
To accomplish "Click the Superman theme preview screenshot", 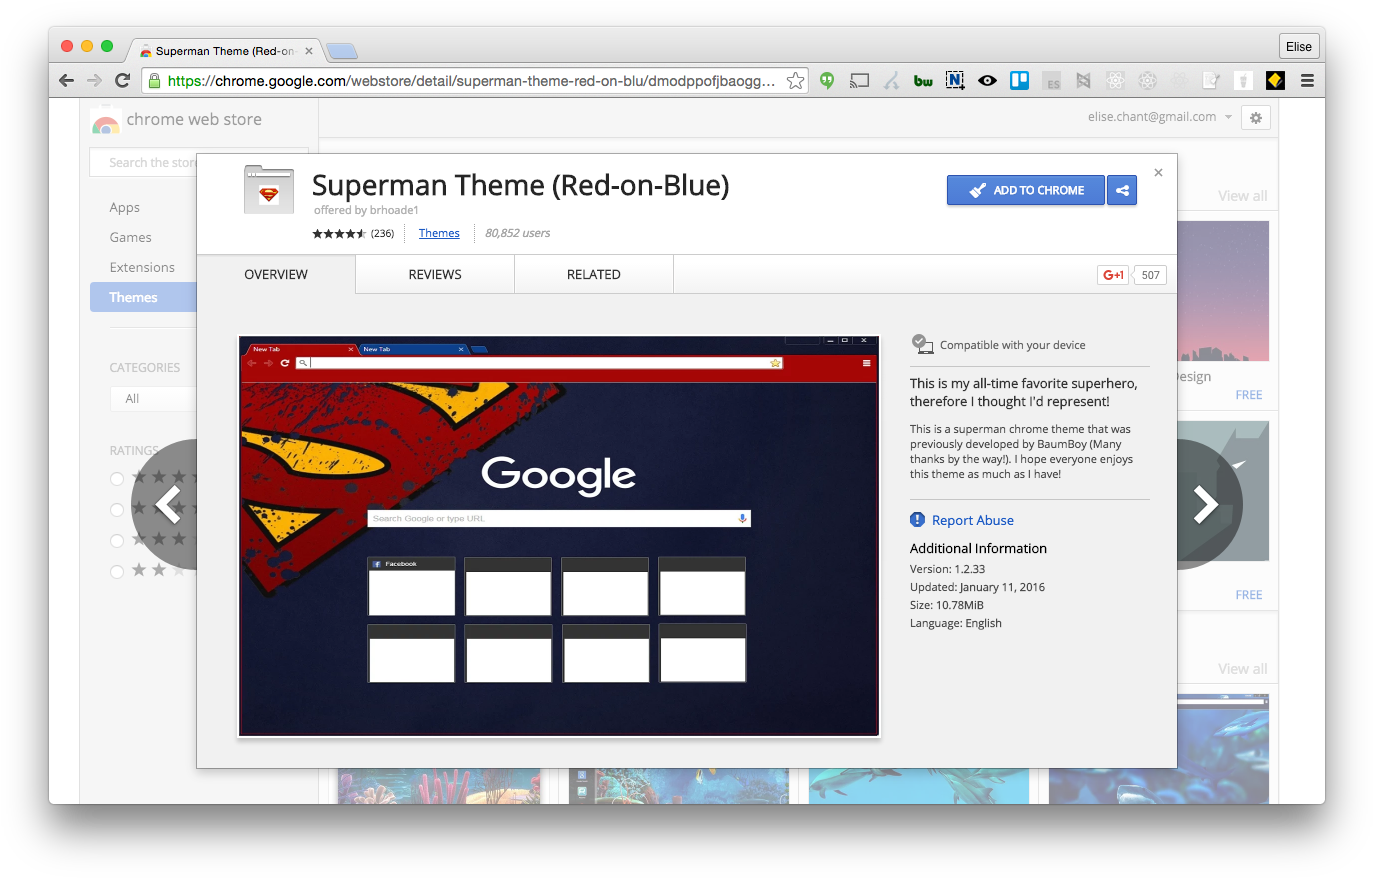I will pyautogui.click(x=559, y=536).
